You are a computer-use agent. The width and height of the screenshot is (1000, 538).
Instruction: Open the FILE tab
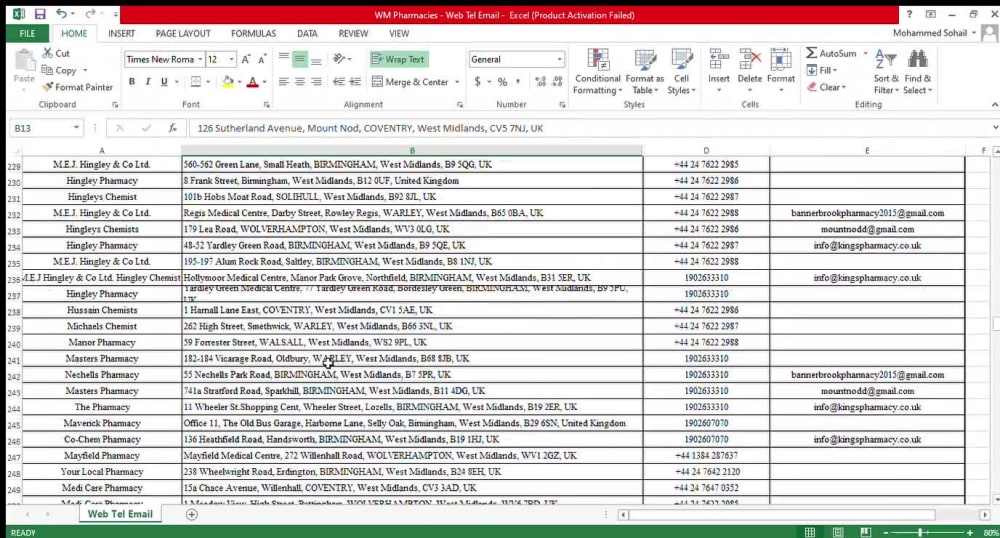pyautogui.click(x=27, y=33)
